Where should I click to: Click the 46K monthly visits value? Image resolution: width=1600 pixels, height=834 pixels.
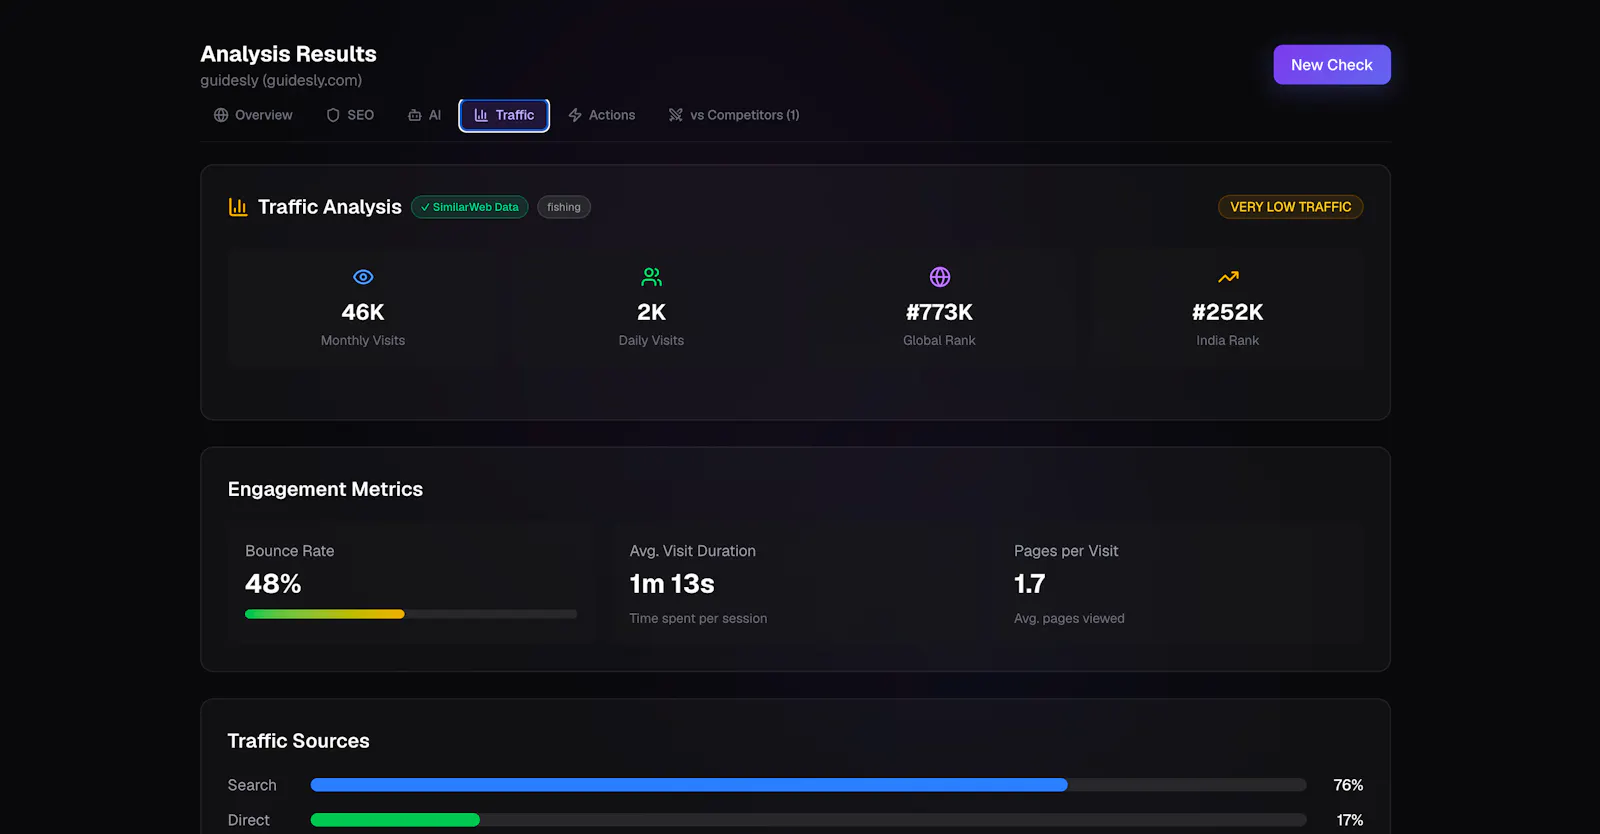click(x=363, y=312)
